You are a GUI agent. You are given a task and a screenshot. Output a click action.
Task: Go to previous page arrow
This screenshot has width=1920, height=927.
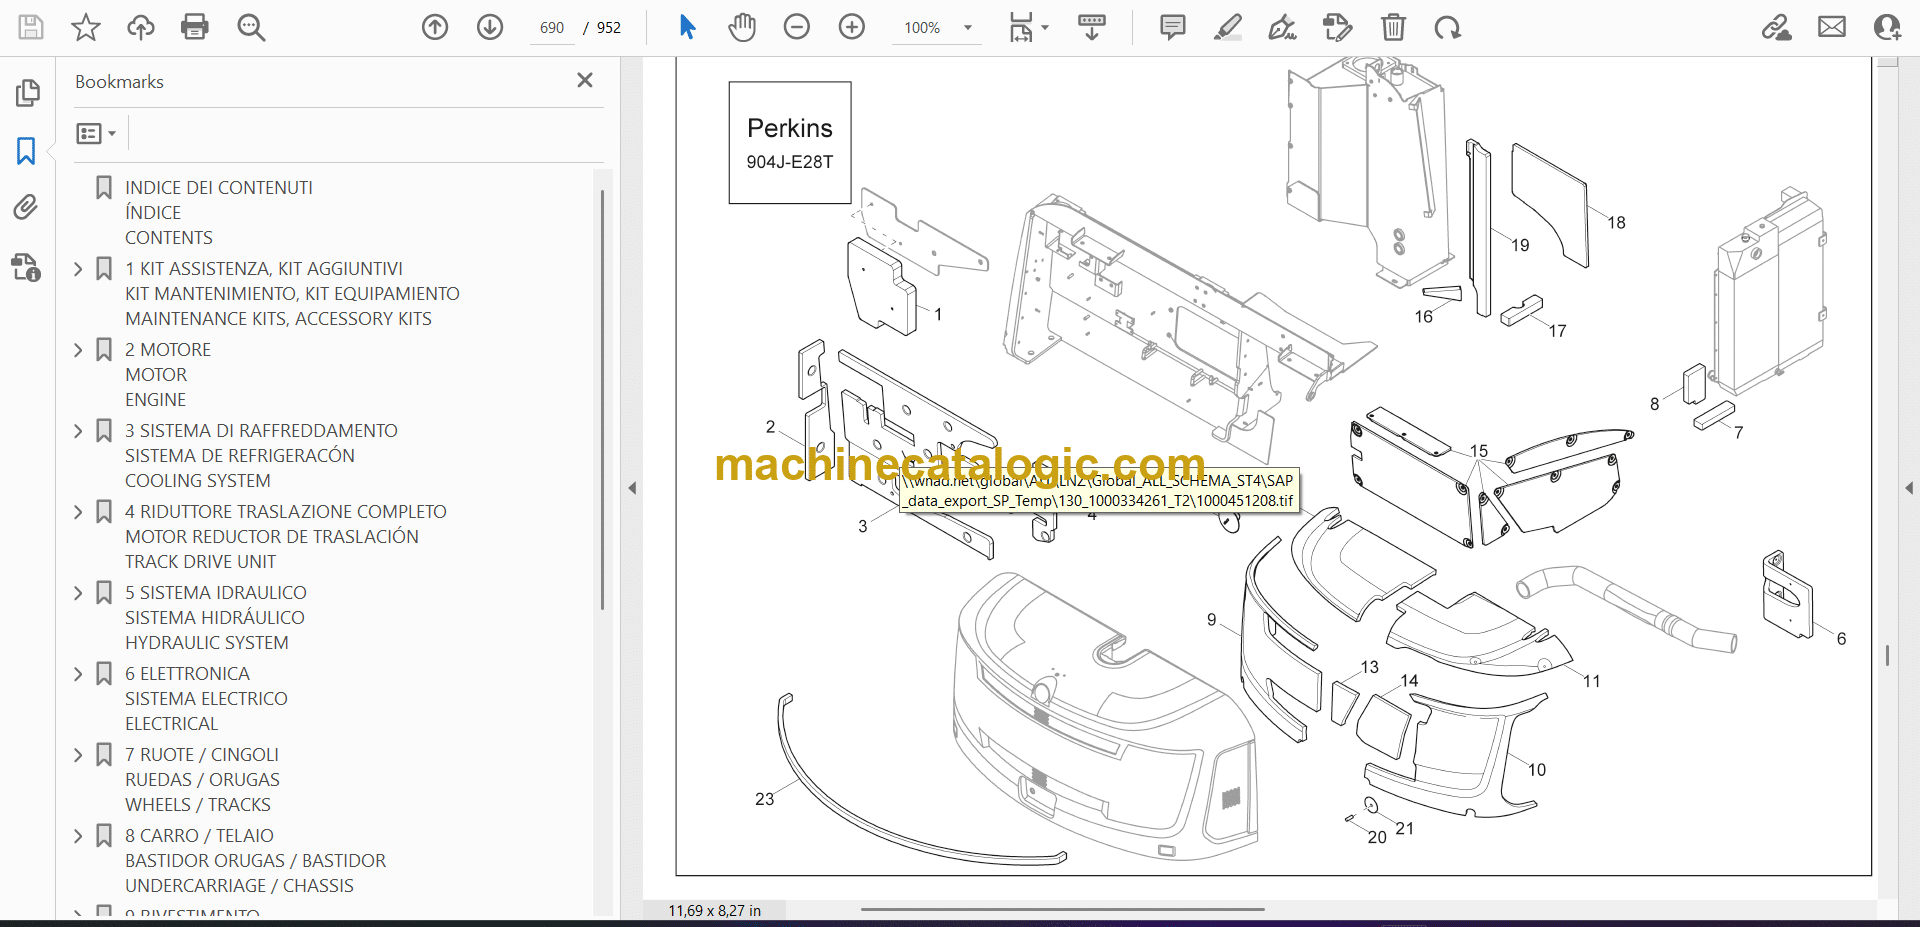click(x=435, y=27)
